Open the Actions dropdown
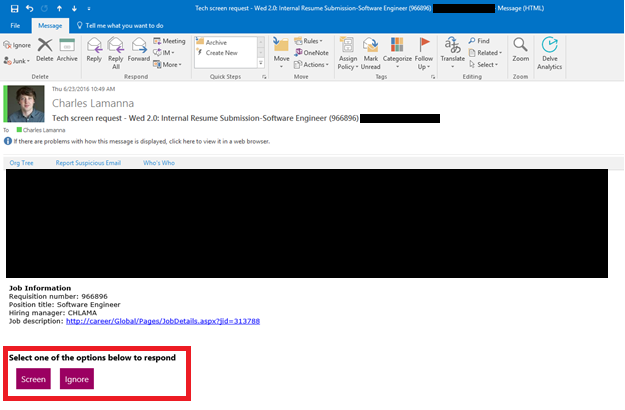The image size is (625, 410). click(311, 65)
